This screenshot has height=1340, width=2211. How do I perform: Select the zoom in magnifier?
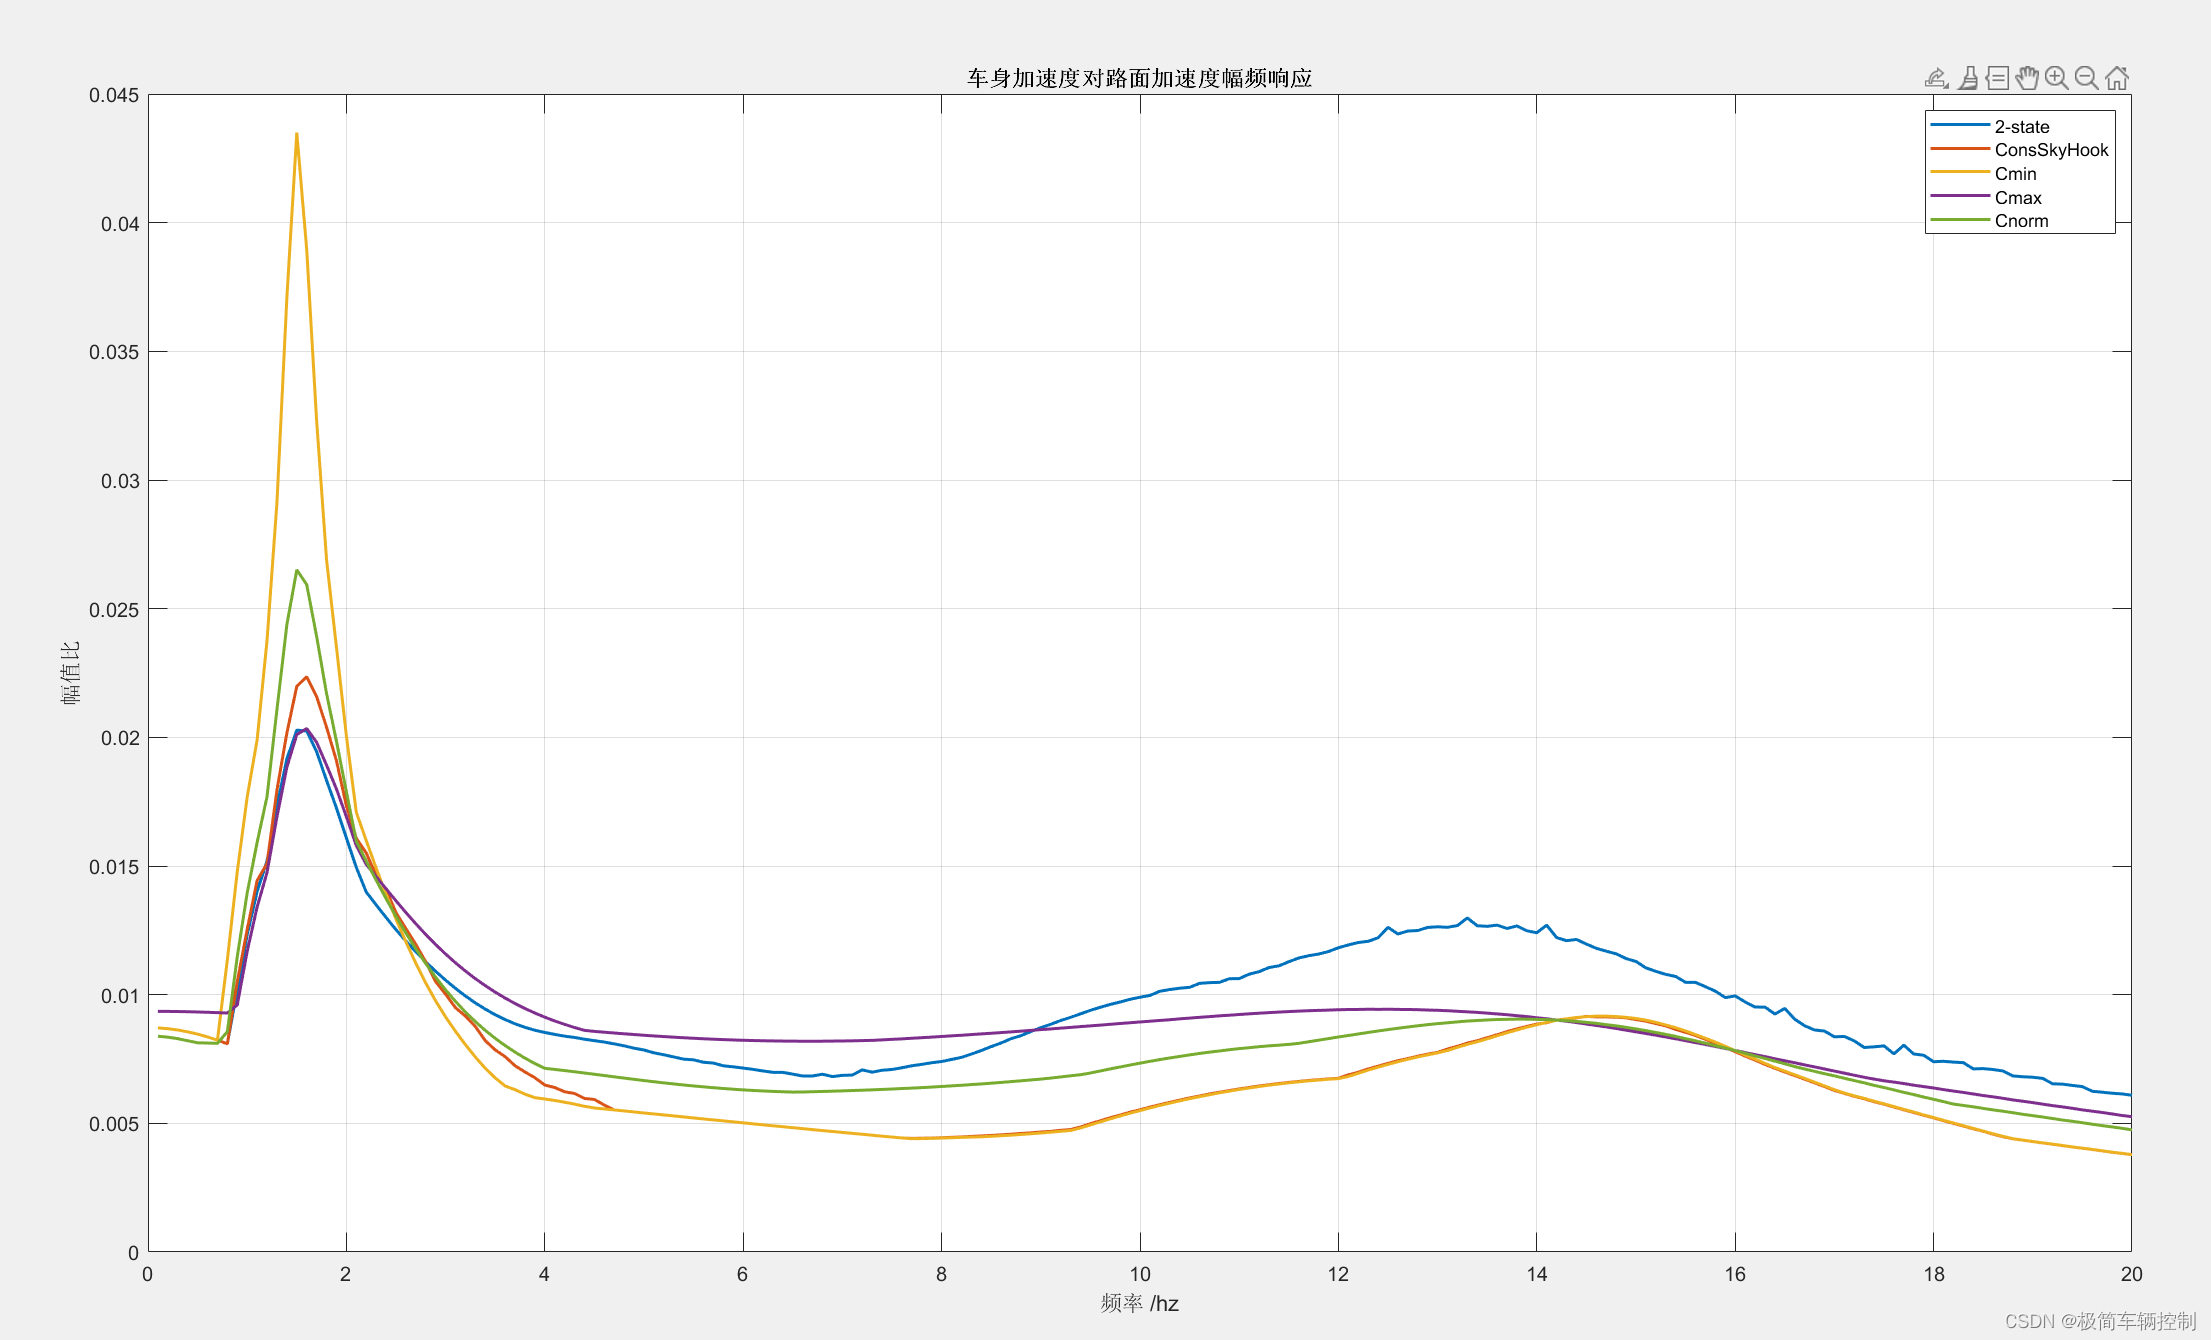2056,78
